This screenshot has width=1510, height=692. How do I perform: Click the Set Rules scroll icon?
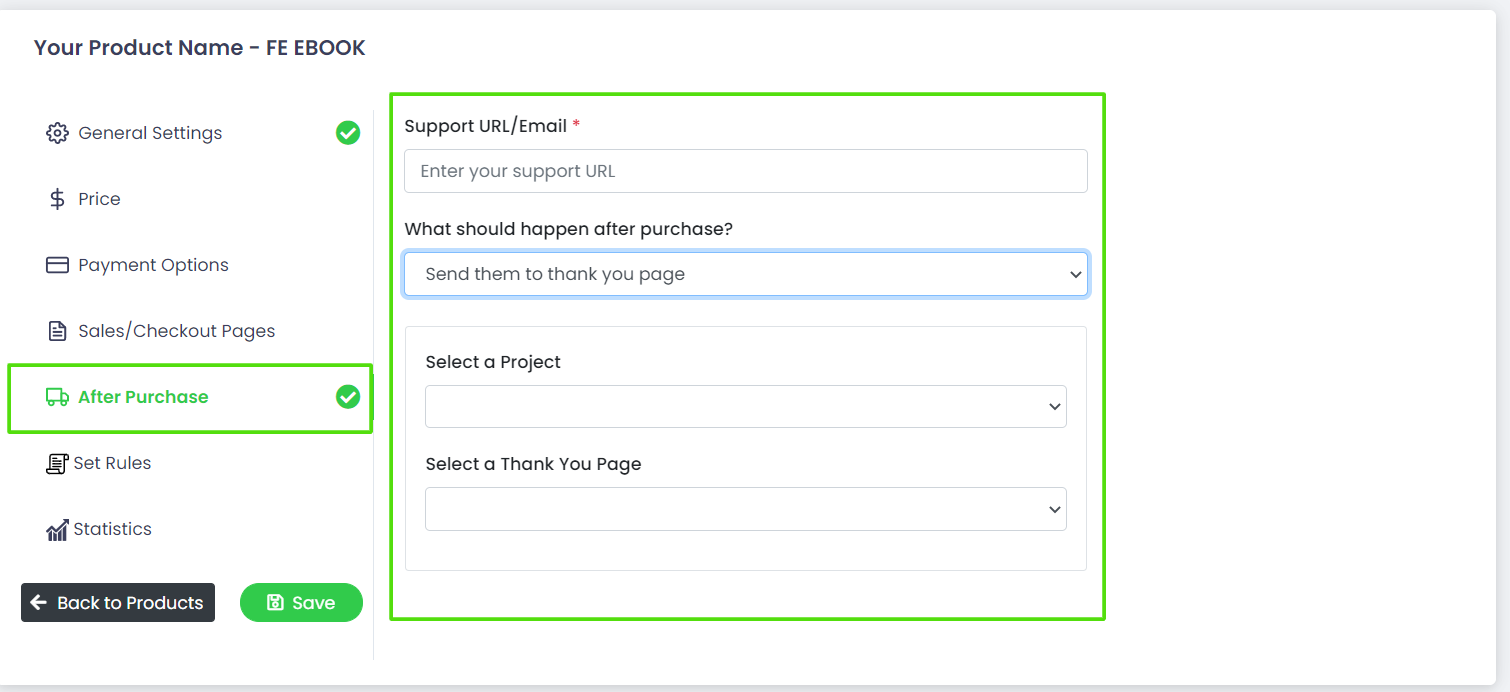[x=57, y=463]
